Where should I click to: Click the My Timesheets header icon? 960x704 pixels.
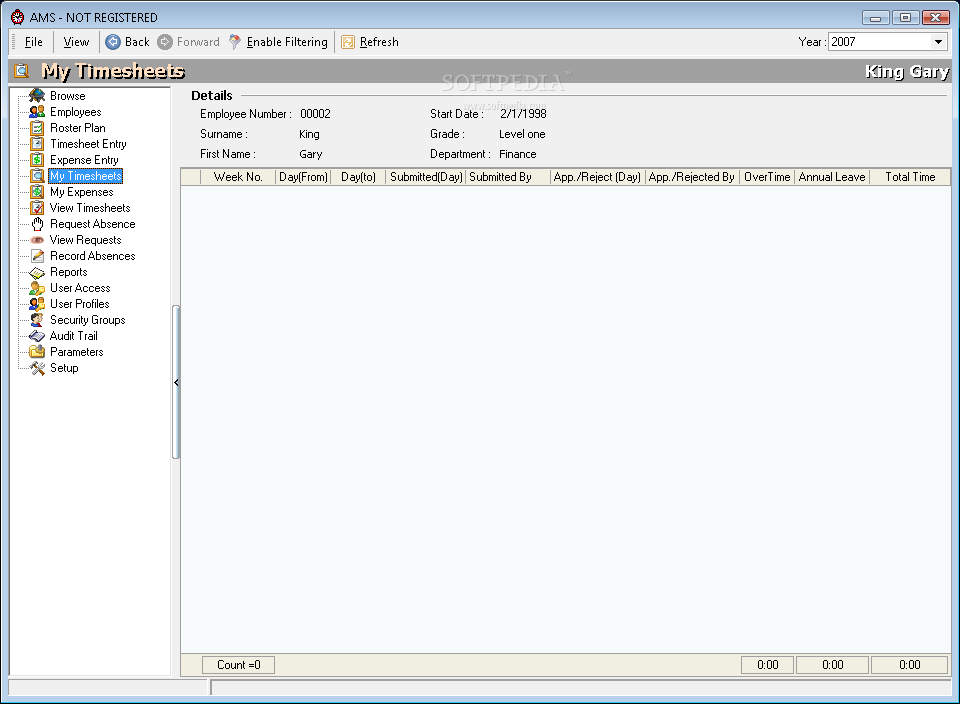point(21,71)
